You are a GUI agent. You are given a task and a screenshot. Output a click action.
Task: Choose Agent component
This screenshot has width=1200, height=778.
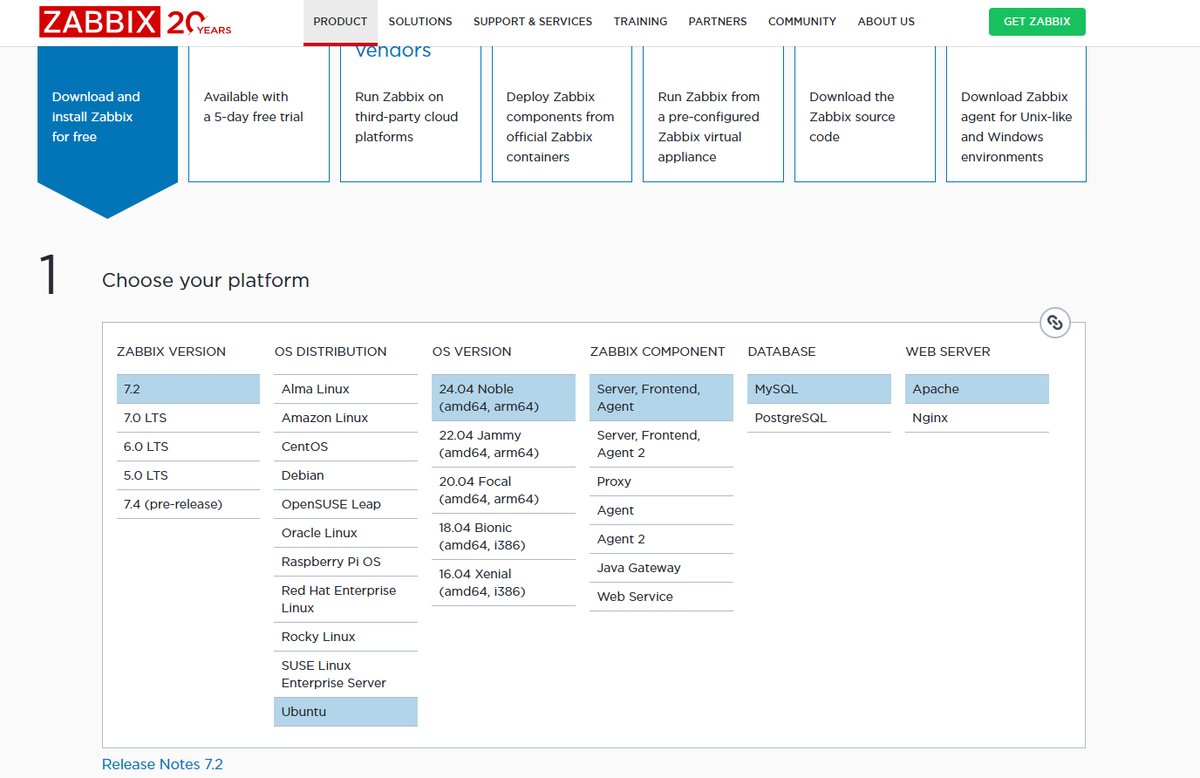pos(661,511)
